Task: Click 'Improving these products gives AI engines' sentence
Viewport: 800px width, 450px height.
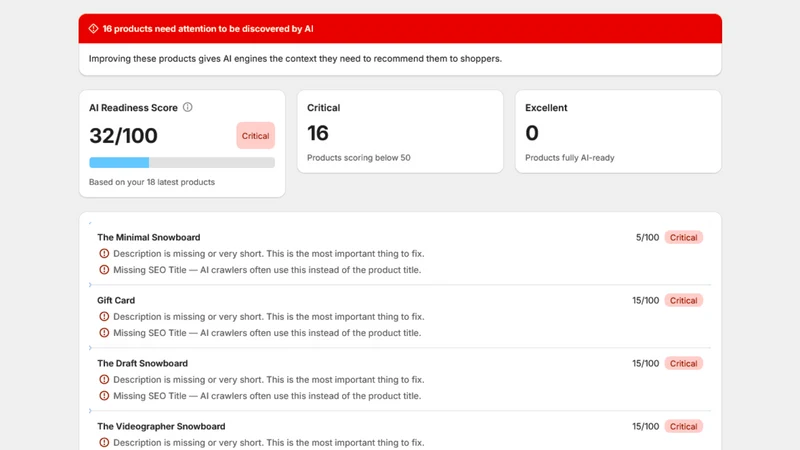Action: click(x=295, y=59)
